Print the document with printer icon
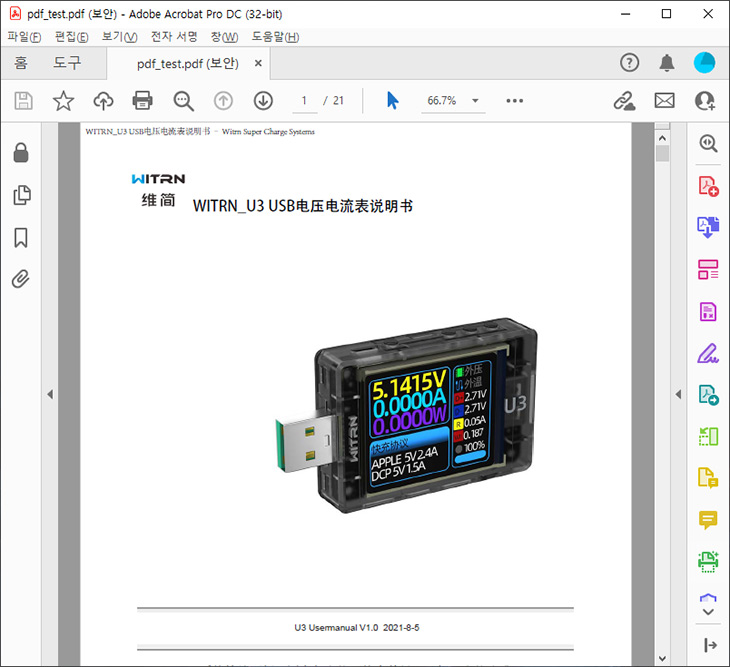730x667 pixels. (142, 101)
